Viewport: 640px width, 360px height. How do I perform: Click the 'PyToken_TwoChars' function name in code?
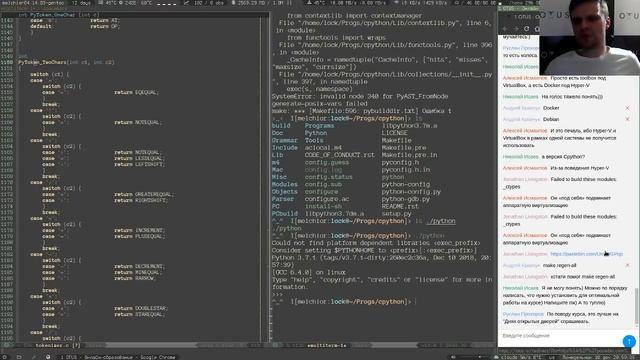click(x=42, y=62)
